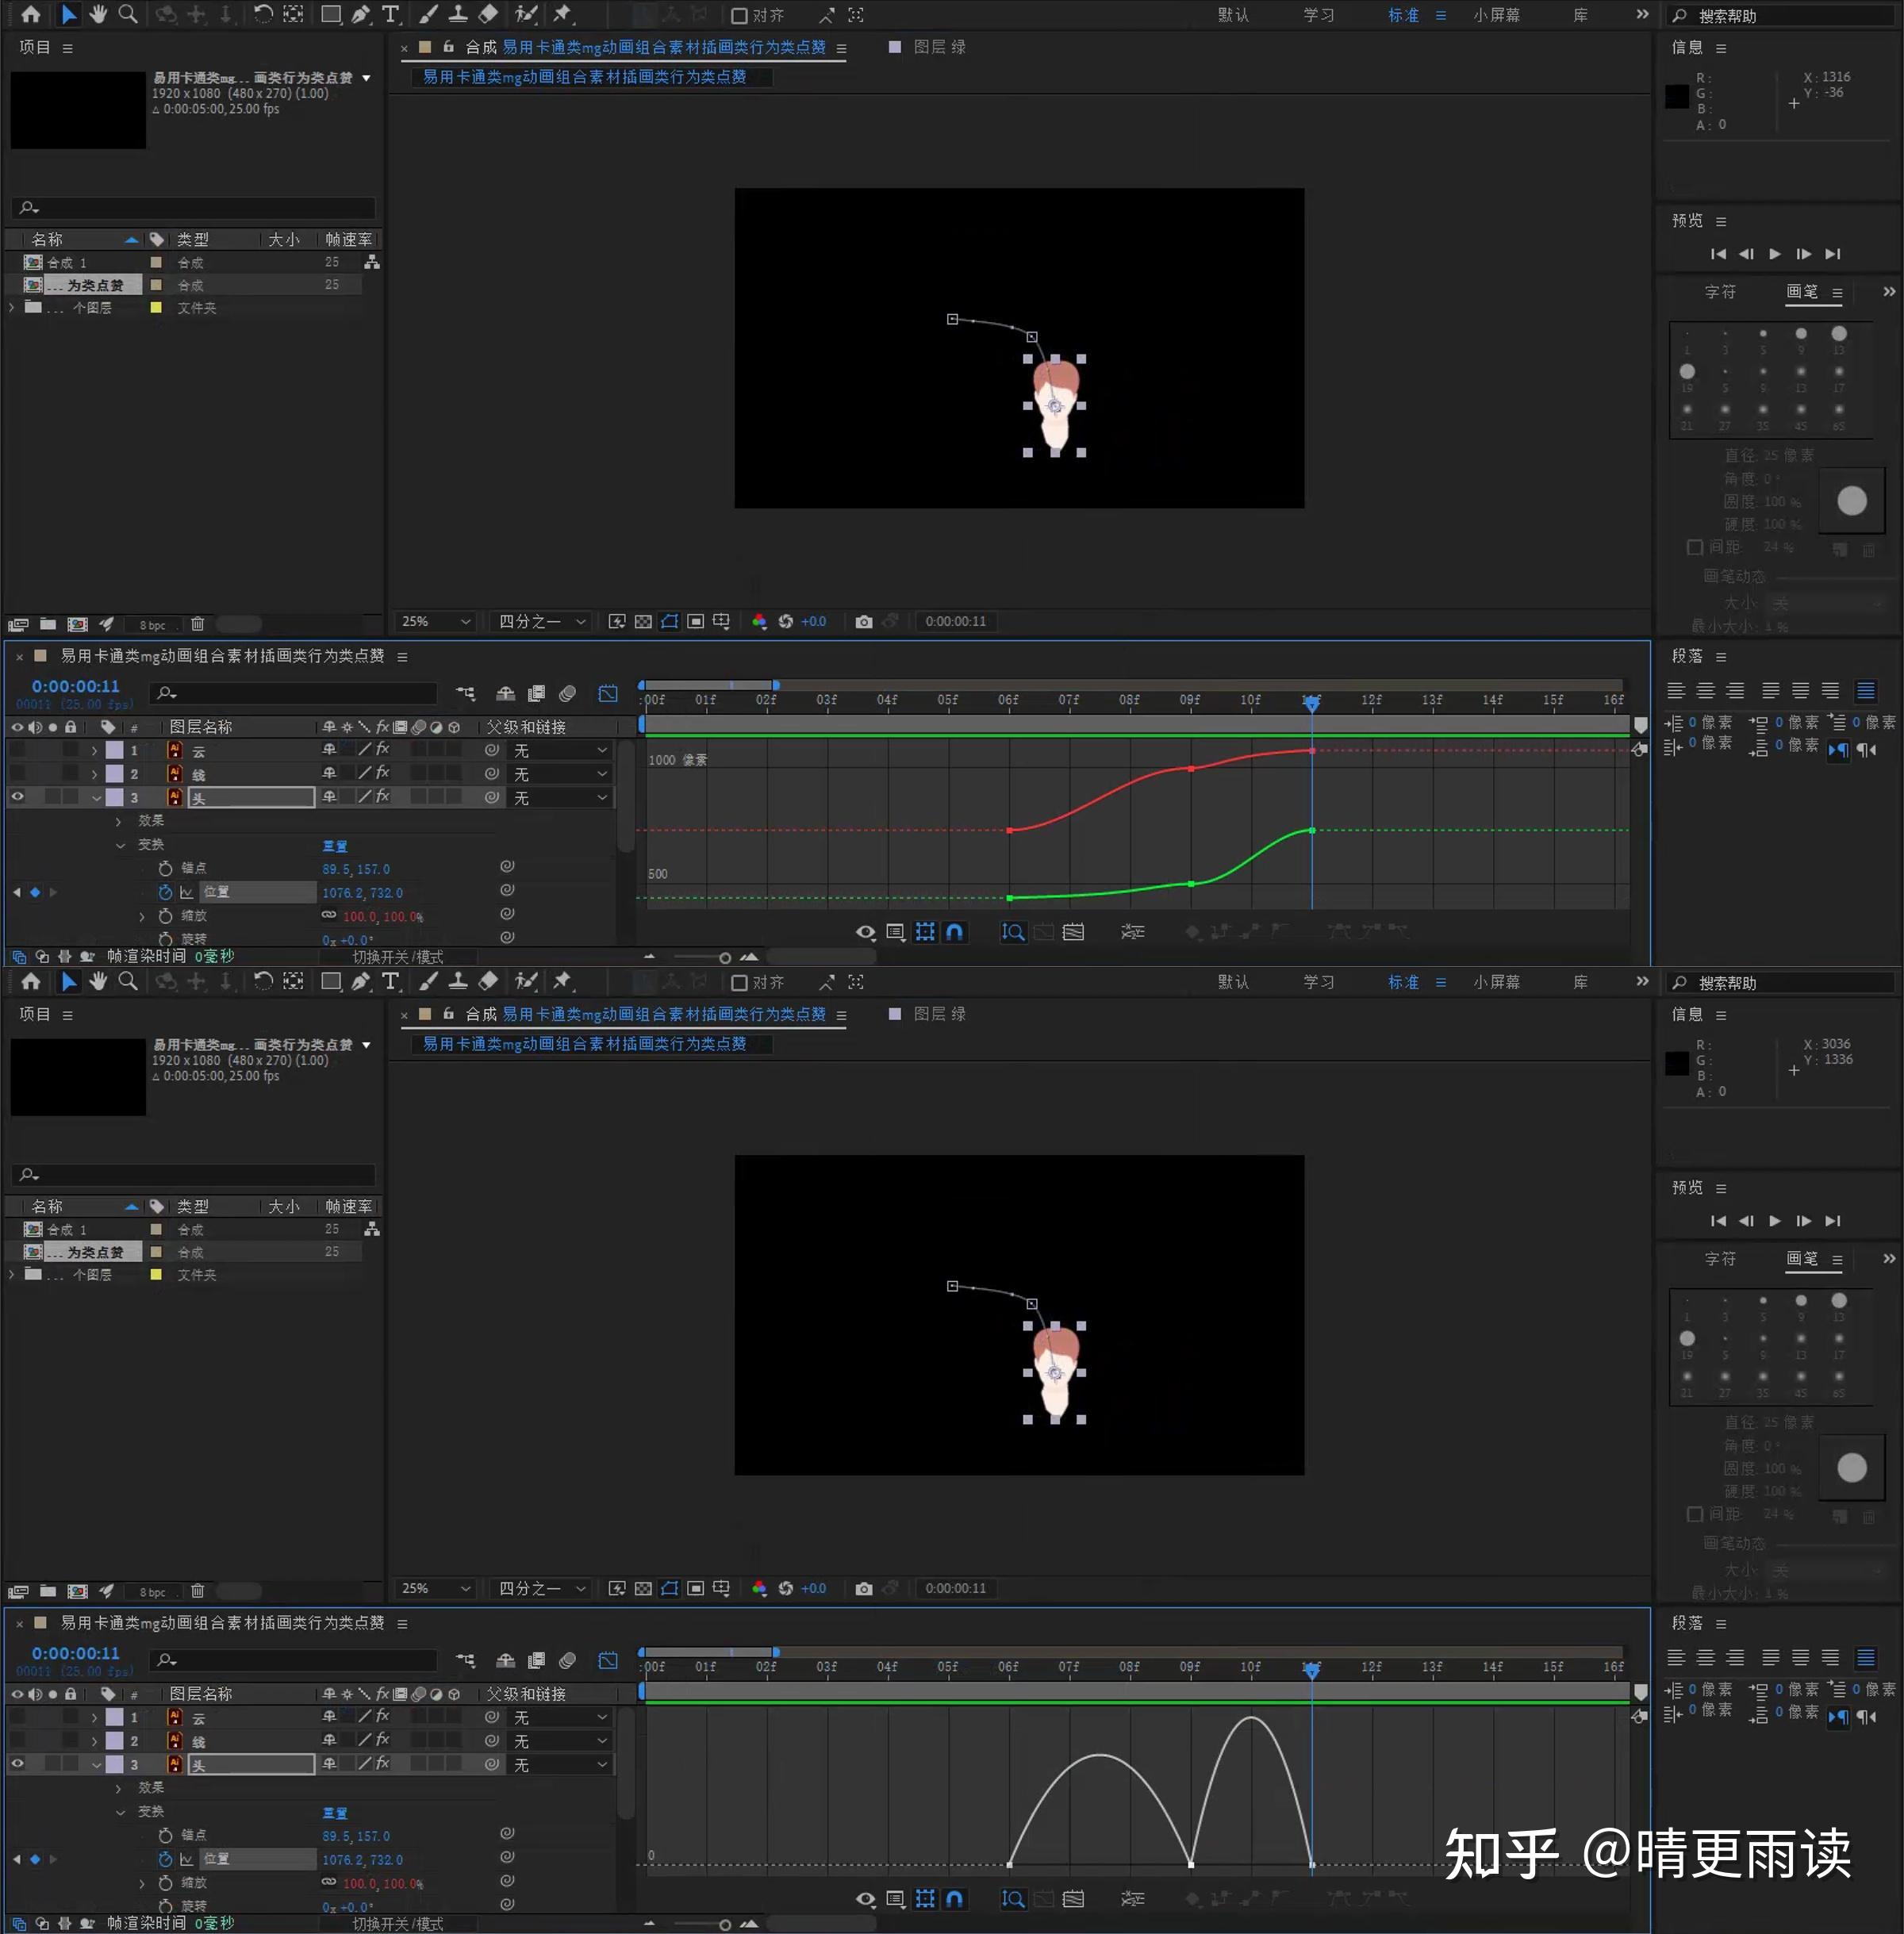Click the snapshot camera icon under the upper composition viewer
This screenshot has width=1904, height=1934.
(864, 621)
